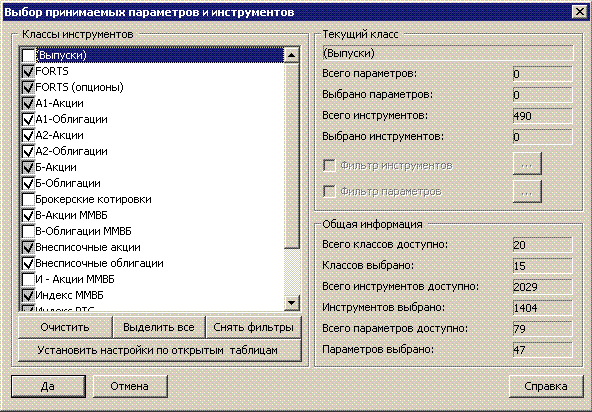Confirm with the Да button
The width and height of the screenshot is (592, 412).
(48, 386)
